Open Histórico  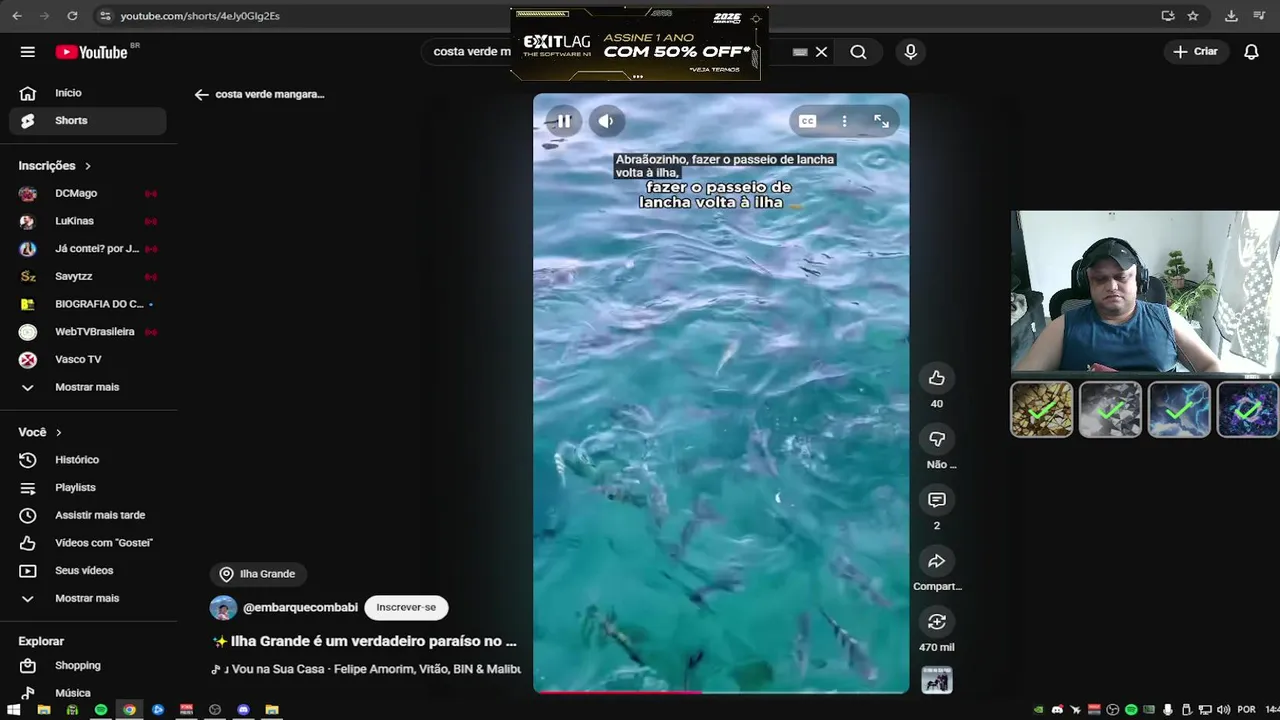pos(88,460)
